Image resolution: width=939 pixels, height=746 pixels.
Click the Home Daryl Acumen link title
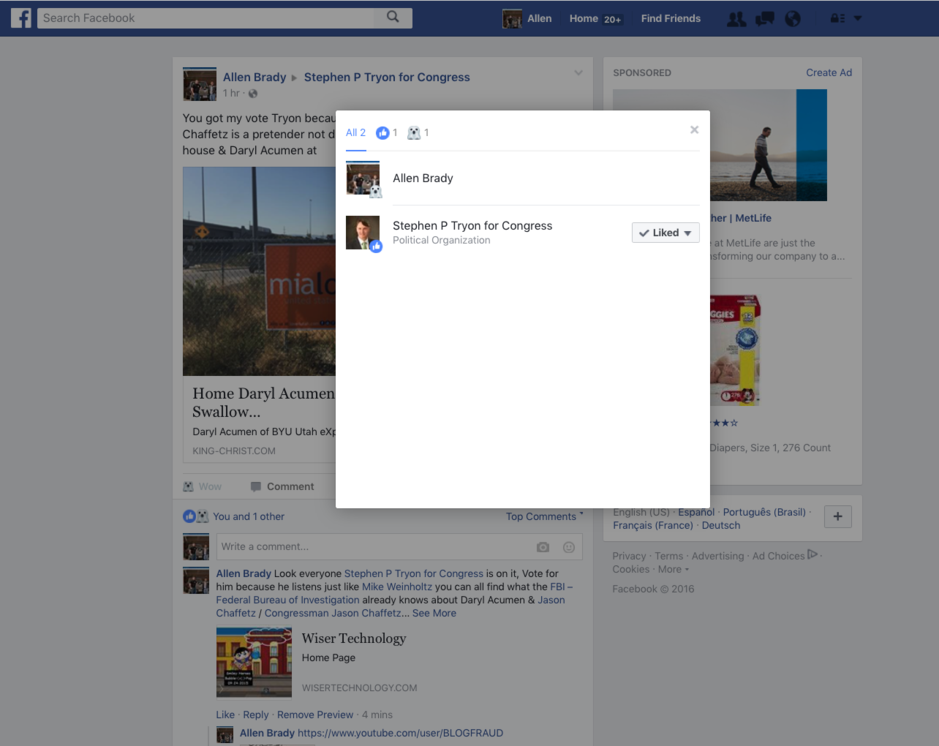click(x=263, y=402)
